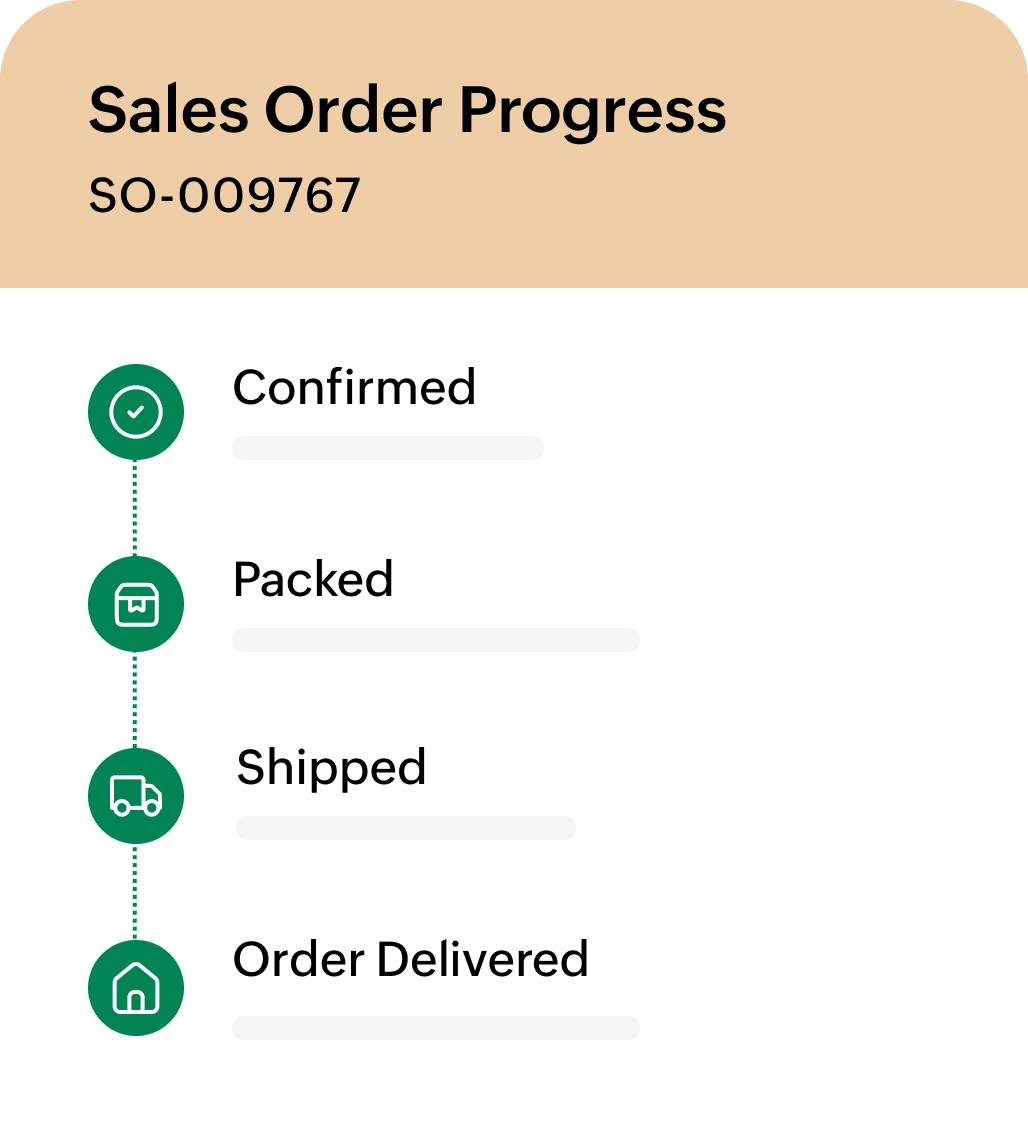
Task: Click order number SO-009767
Action: click(224, 196)
